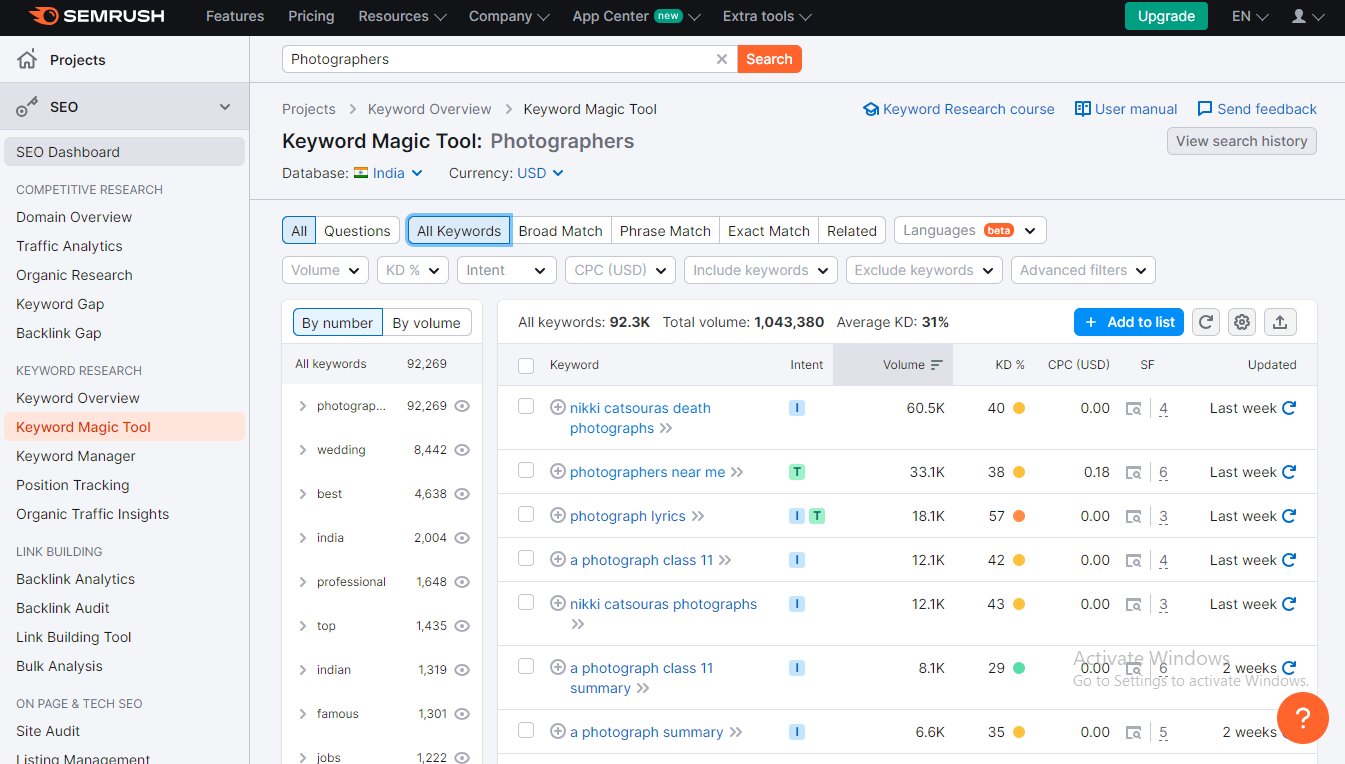The image size is (1345, 764).
Task: View SERP icon for 'photograph lyrics'
Action: [x=1133, y=516]
